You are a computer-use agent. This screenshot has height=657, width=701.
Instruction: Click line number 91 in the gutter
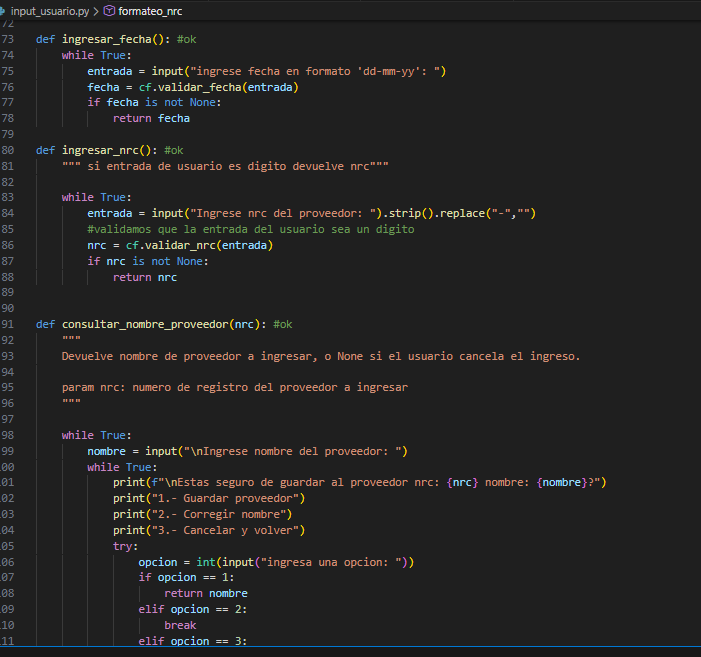point(8,324)
